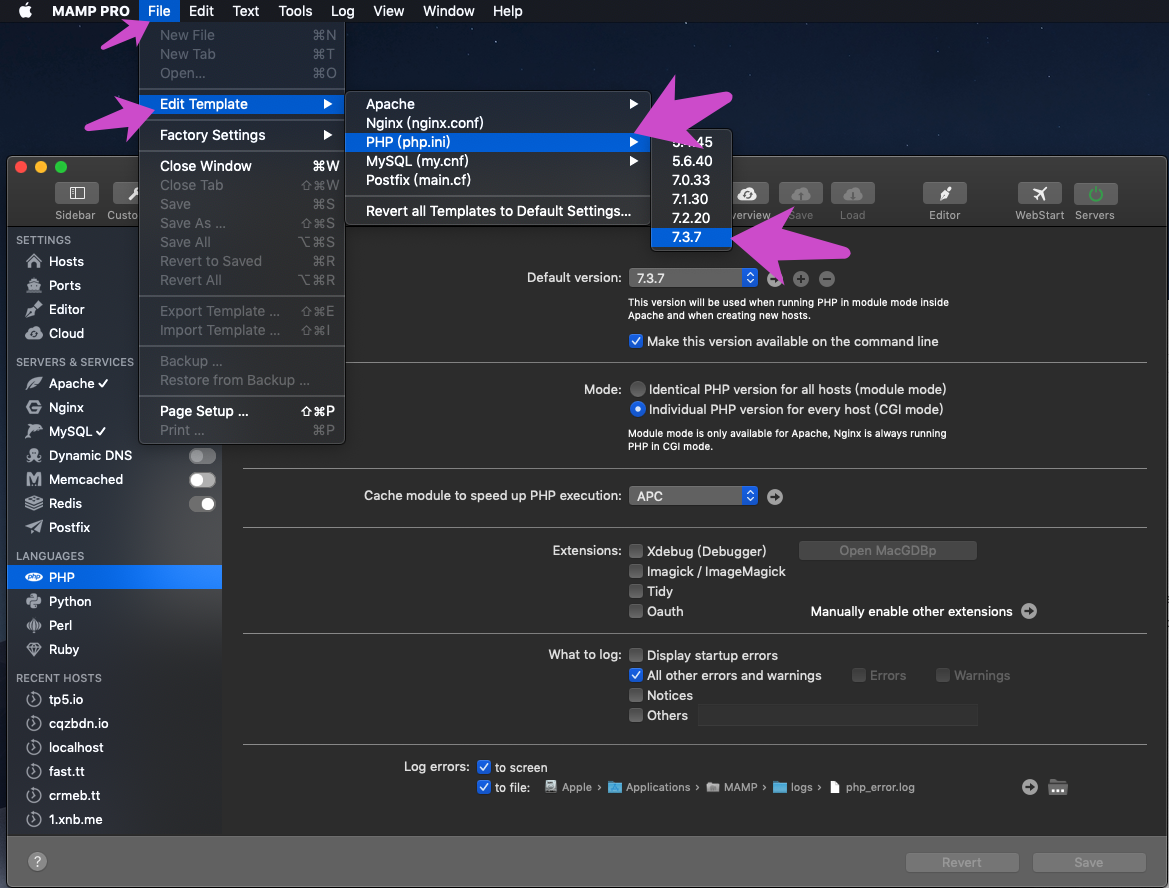Screen dimensions: 1169x888
Task: Enable Imagick / ImageMagick extension
Action: 636,571
